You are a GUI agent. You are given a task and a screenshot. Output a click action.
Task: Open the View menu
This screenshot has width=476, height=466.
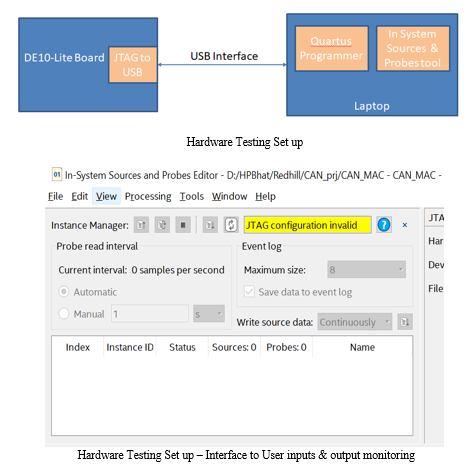click(x=106, y=196)
